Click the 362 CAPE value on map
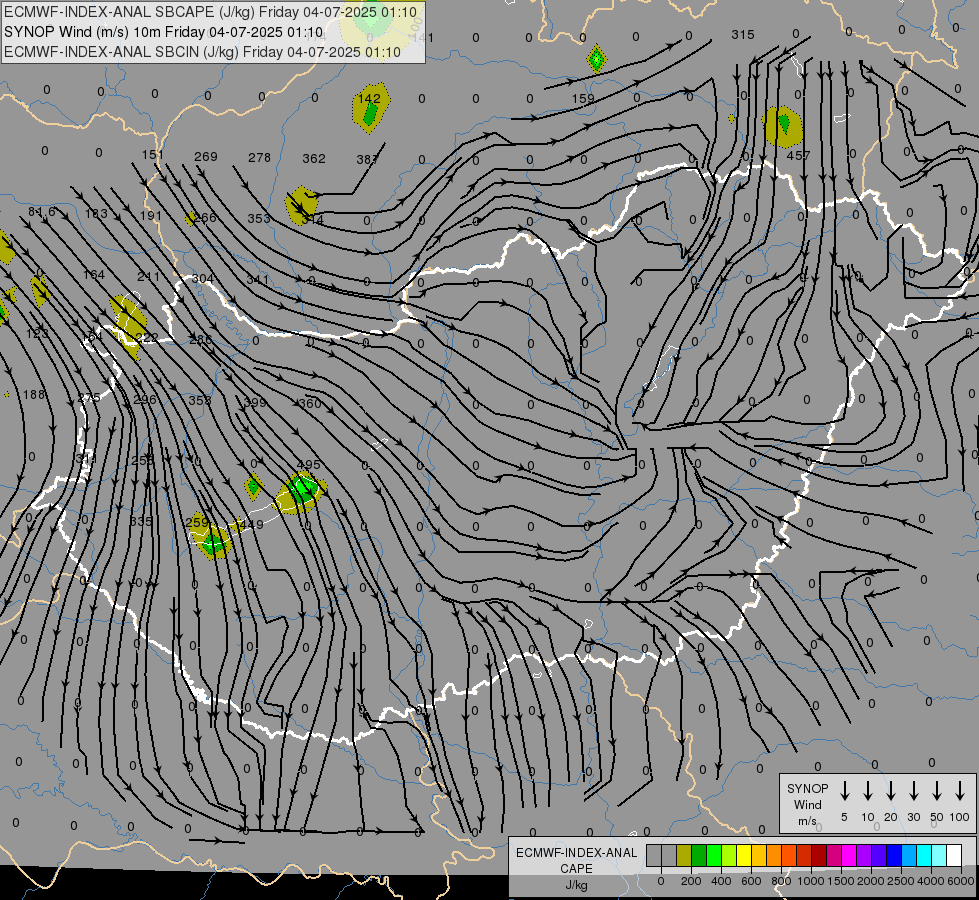This screenshot has width=979, height=900. (314, 159)
